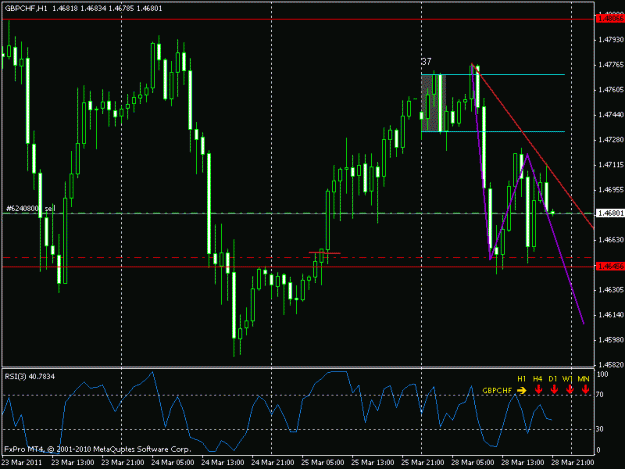The height and width of the screenshot is (469, 625).
Task: Click the 1.45980 price axis label
Action: click(611, 340)
